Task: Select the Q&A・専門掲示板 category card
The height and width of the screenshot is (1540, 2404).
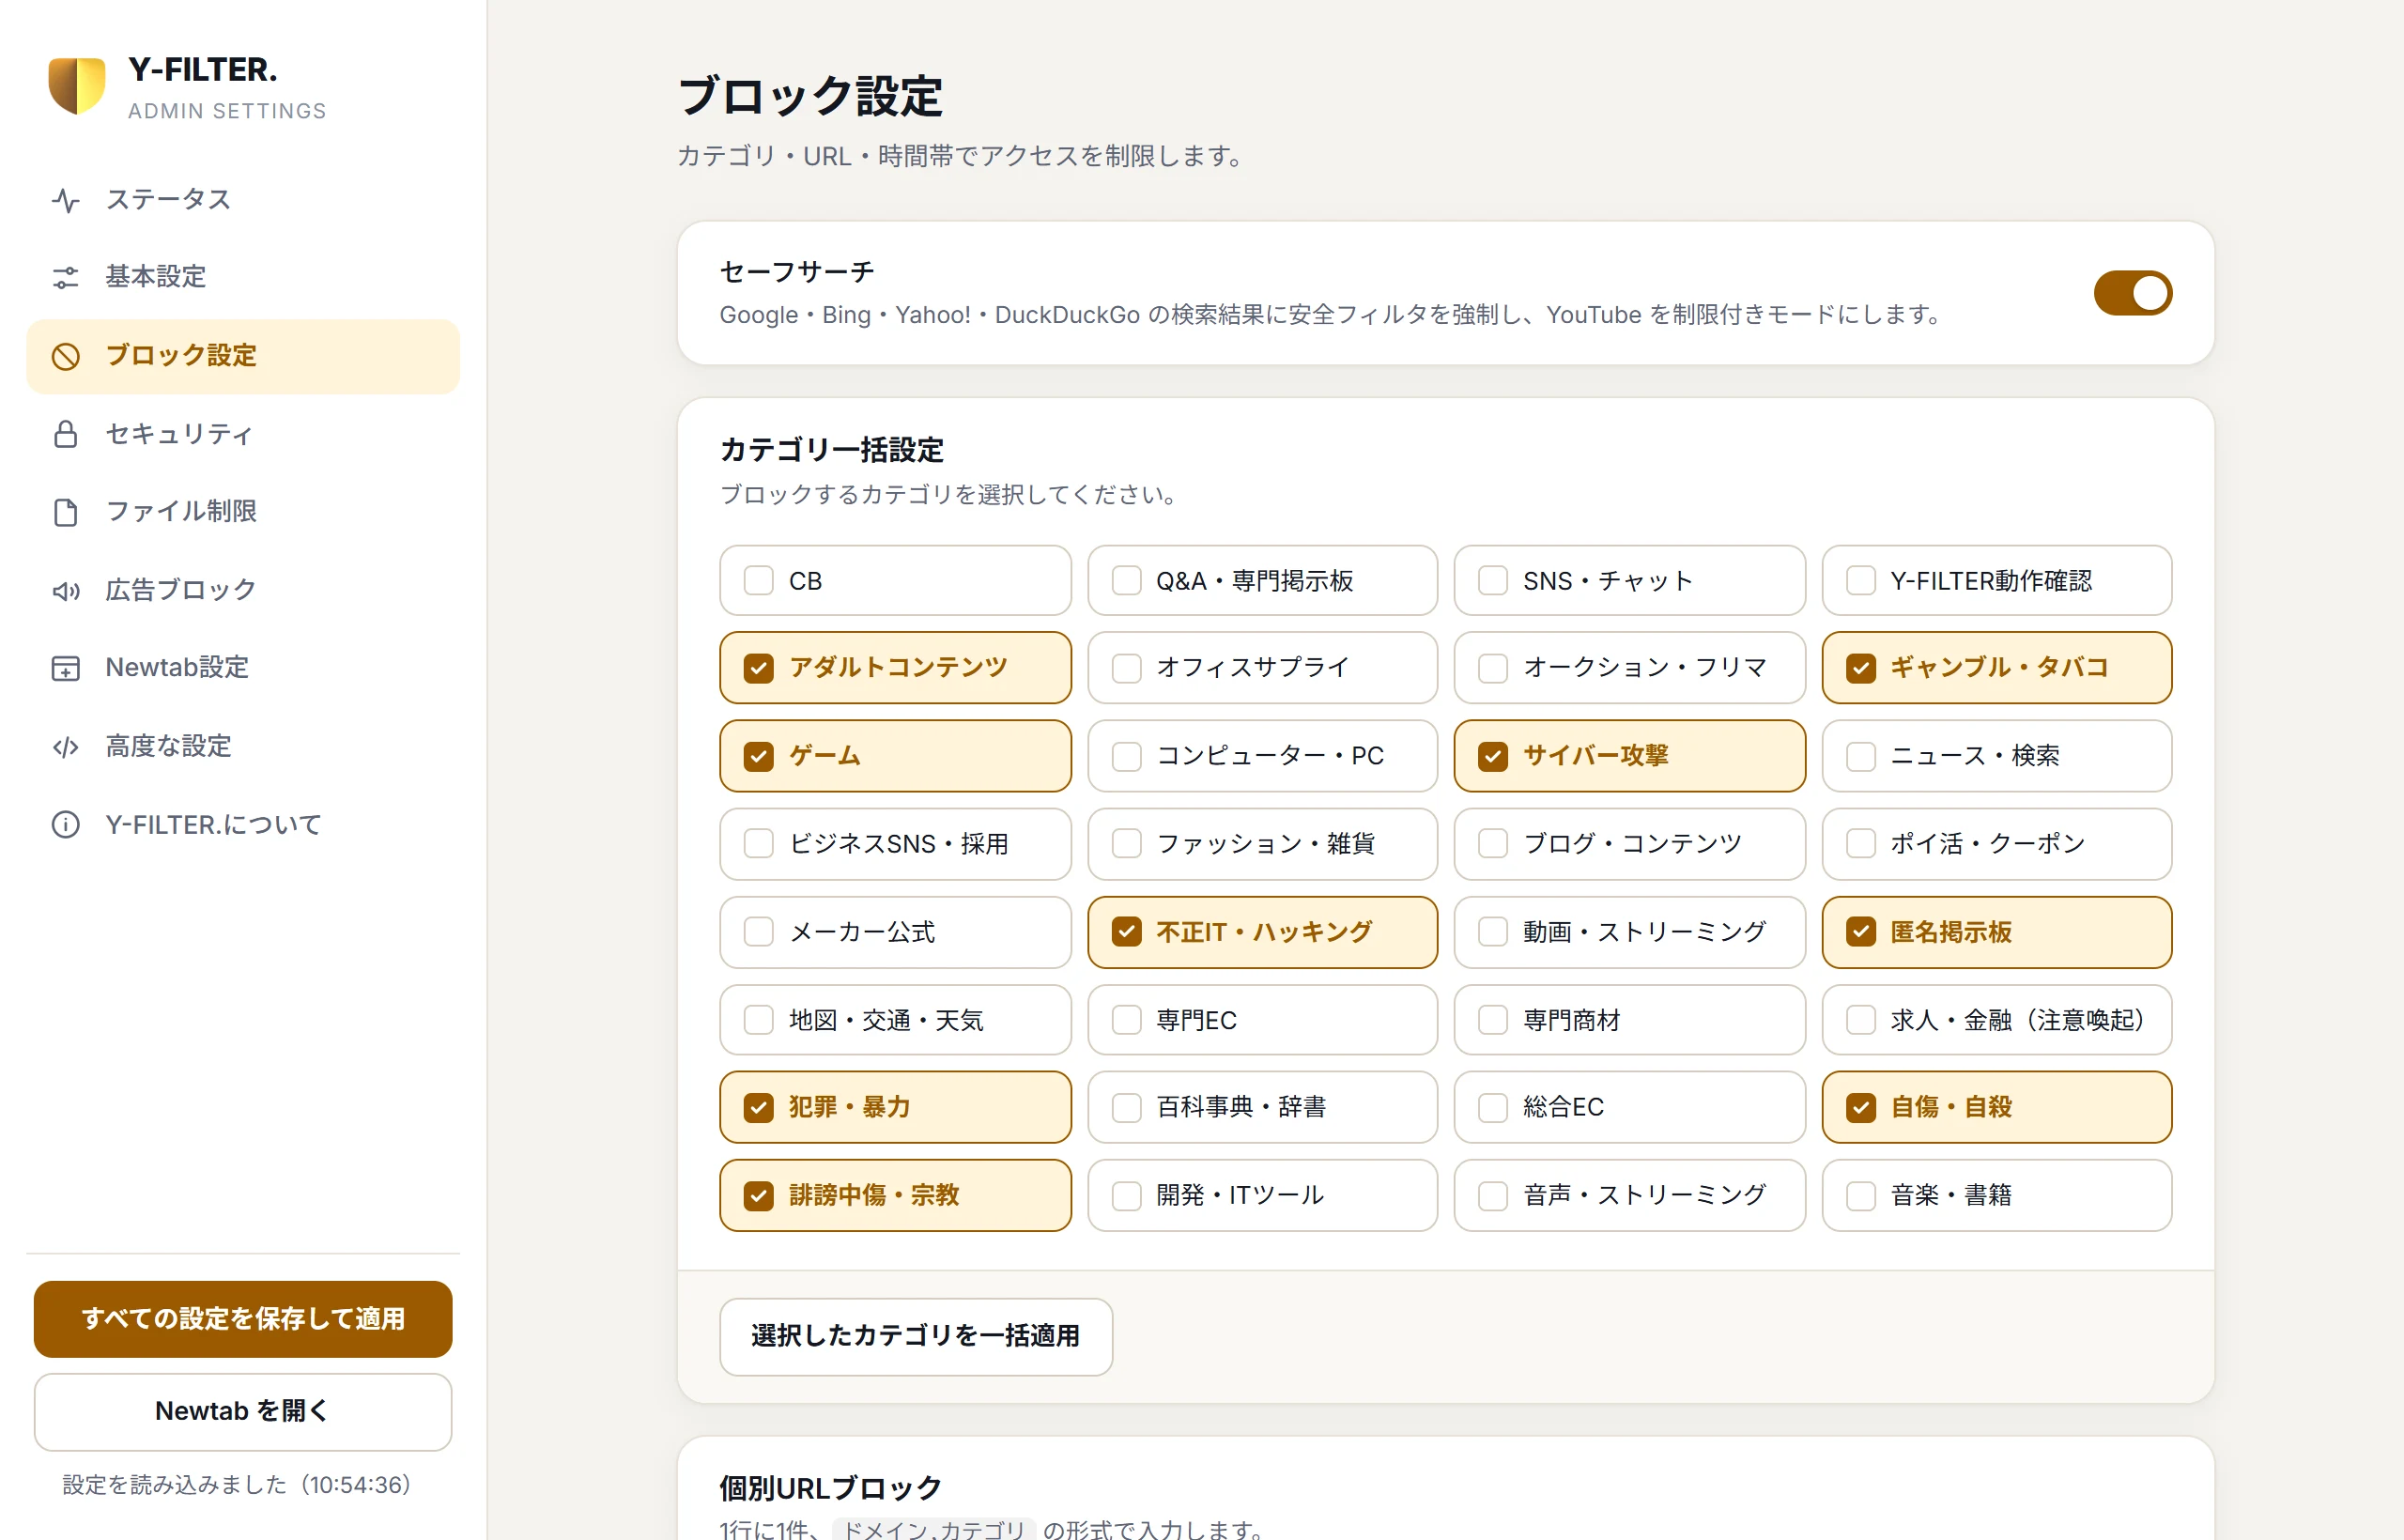Action: tap(1262, 581)
